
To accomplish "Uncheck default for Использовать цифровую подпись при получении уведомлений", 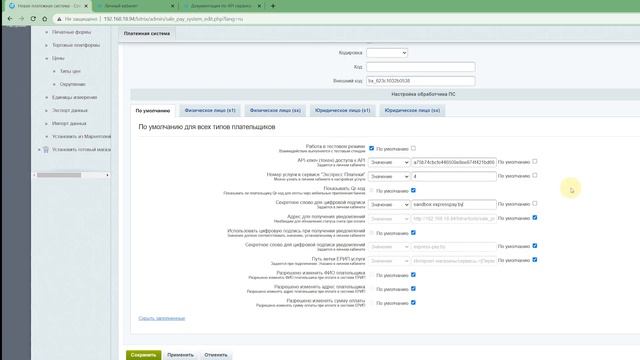I will click(x=413, y=233).
